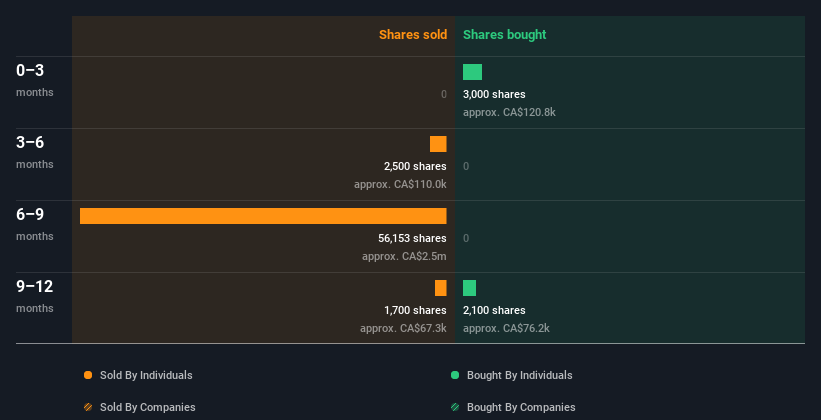The width and height of the screenshot is (821, 420).
Task: Click the '9–12' months row label
Action: pyautogui.click(x=35, y=295)
